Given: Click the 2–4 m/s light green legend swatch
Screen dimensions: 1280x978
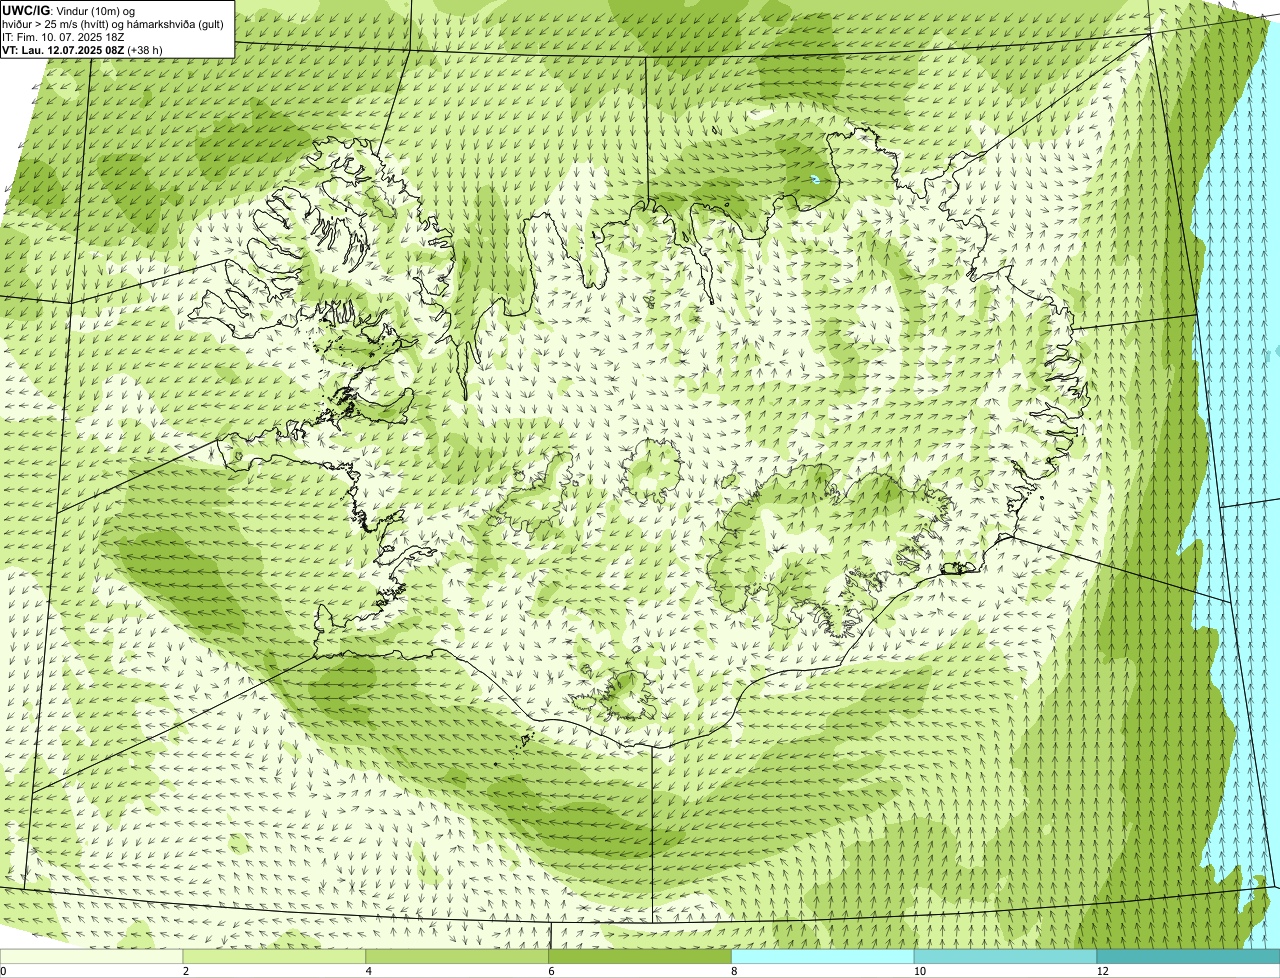Looking at the screenshot, I should [275, 956].
